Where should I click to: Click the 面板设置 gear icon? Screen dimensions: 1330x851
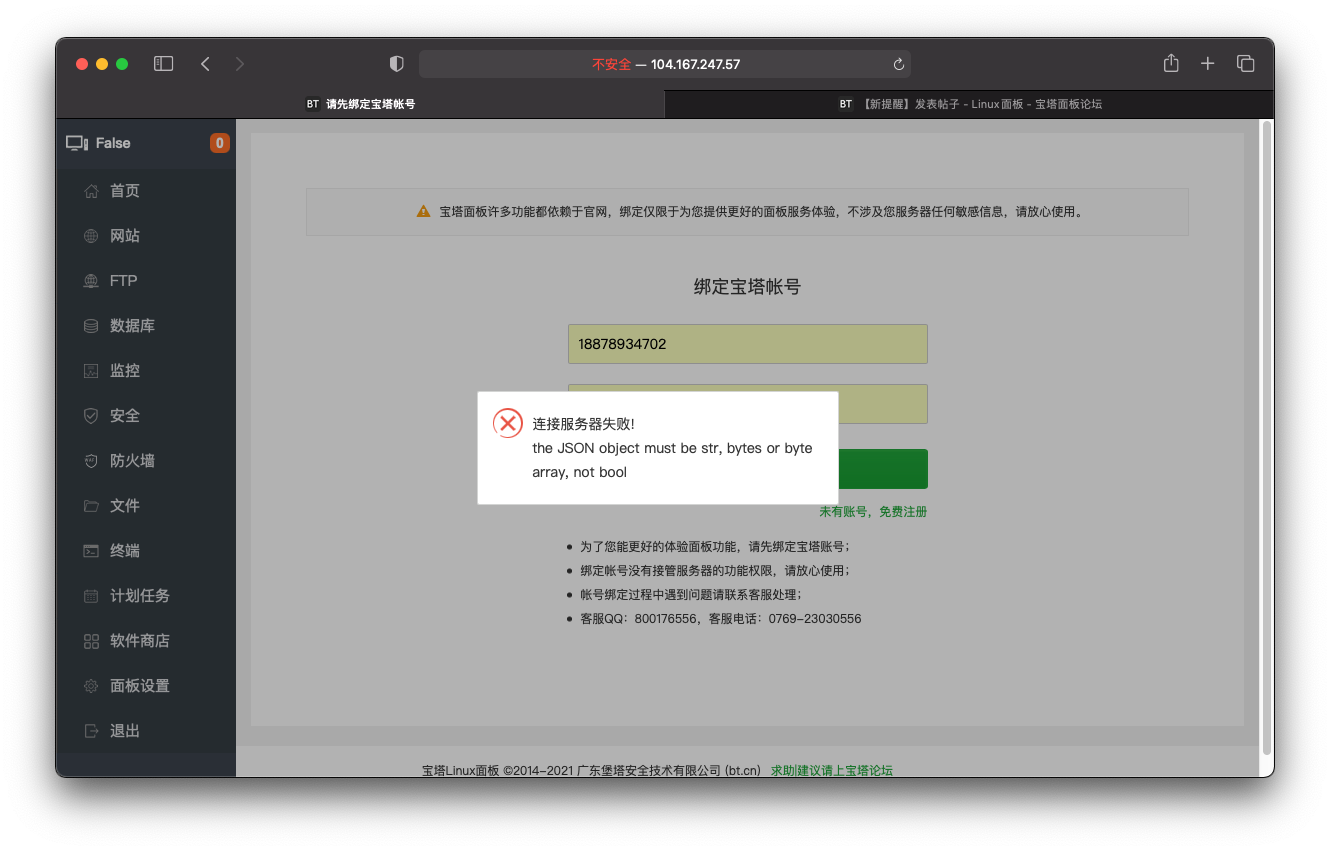pyautogui.click(x=92, y=686)
